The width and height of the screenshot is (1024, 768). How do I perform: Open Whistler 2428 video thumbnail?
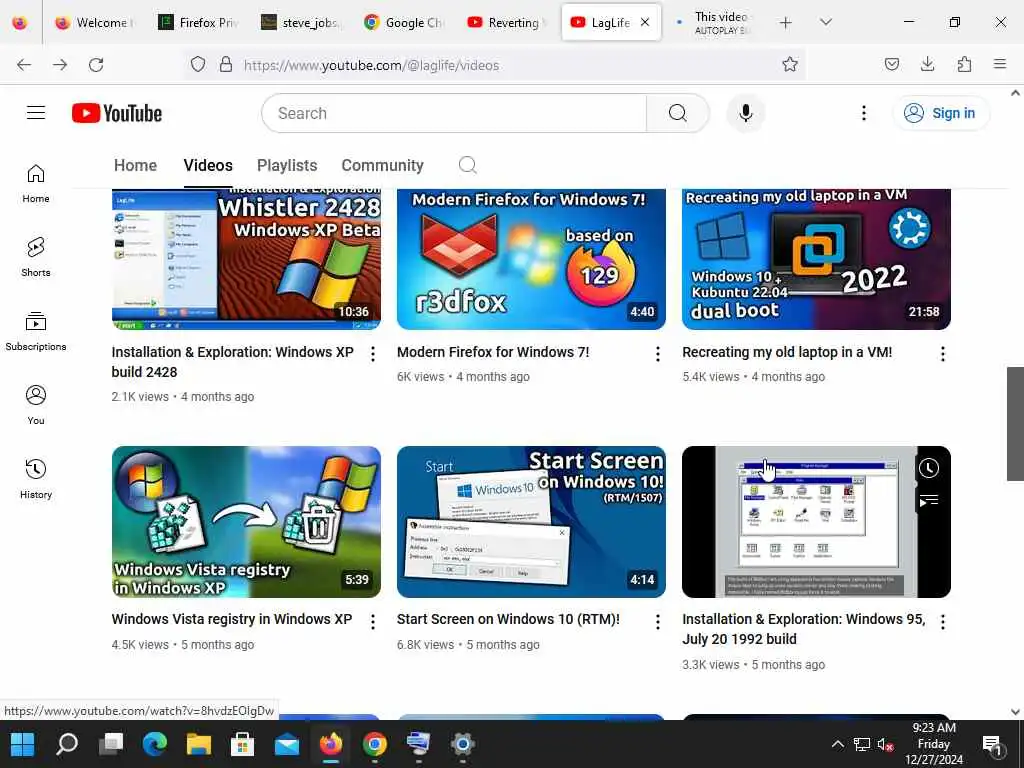246,259
